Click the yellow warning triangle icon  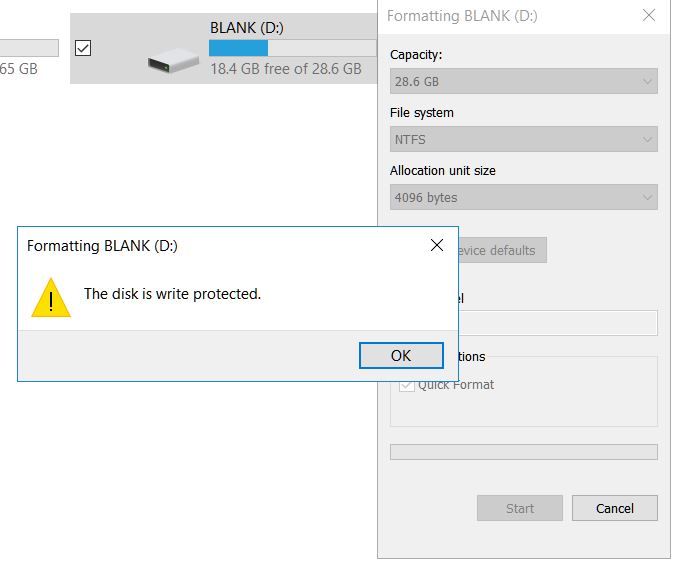pos(51,298)
